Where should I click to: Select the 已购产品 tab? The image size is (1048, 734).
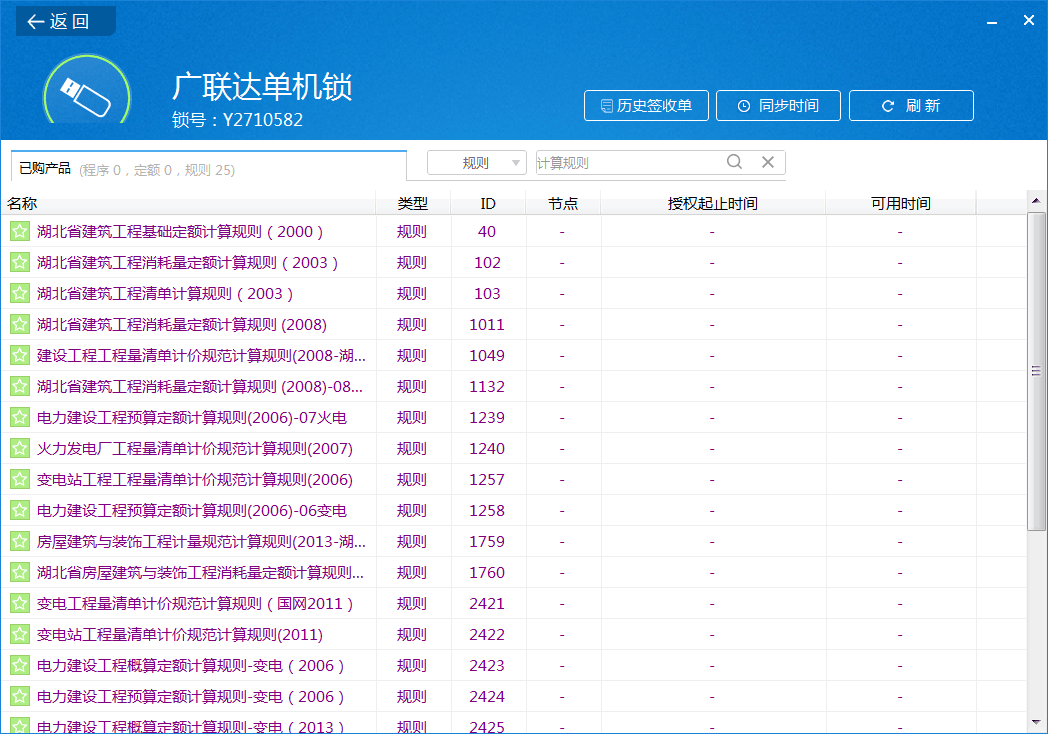pos(209,168)
